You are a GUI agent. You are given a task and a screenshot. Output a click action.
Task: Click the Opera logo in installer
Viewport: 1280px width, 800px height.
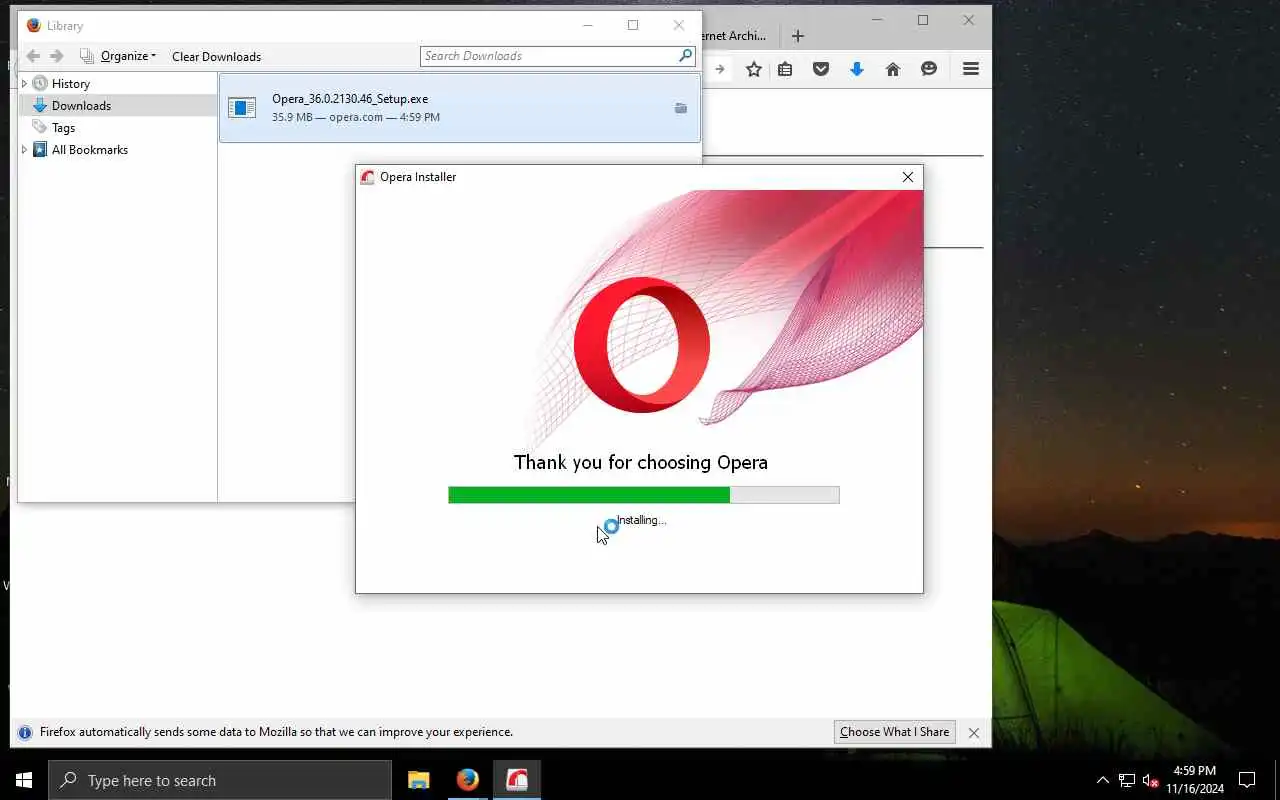coord(642,345)
